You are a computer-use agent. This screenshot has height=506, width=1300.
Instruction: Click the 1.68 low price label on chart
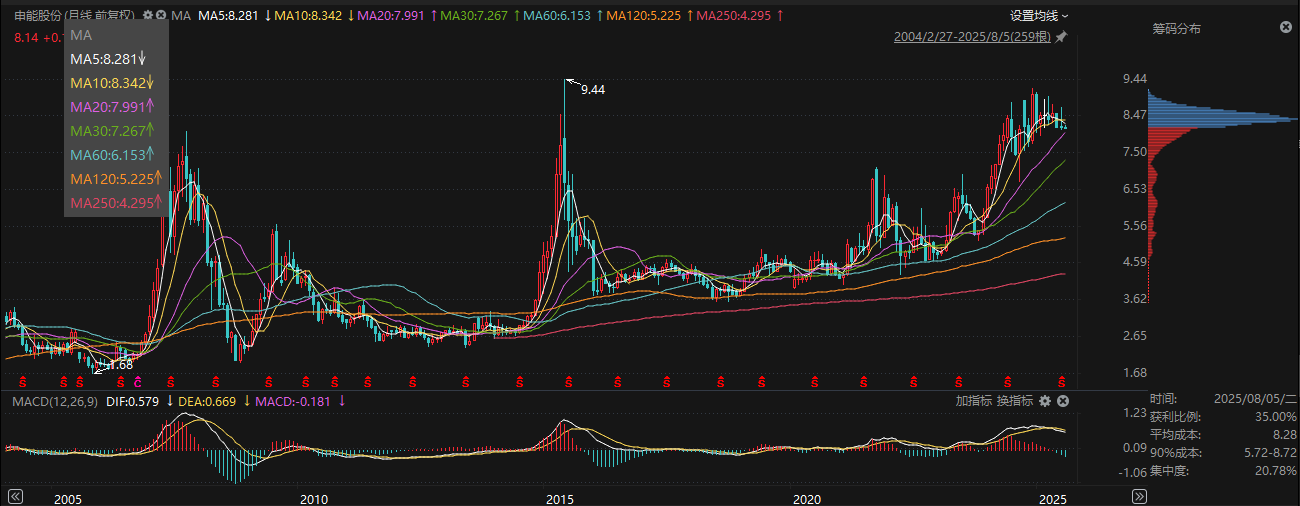pos(120,365)
